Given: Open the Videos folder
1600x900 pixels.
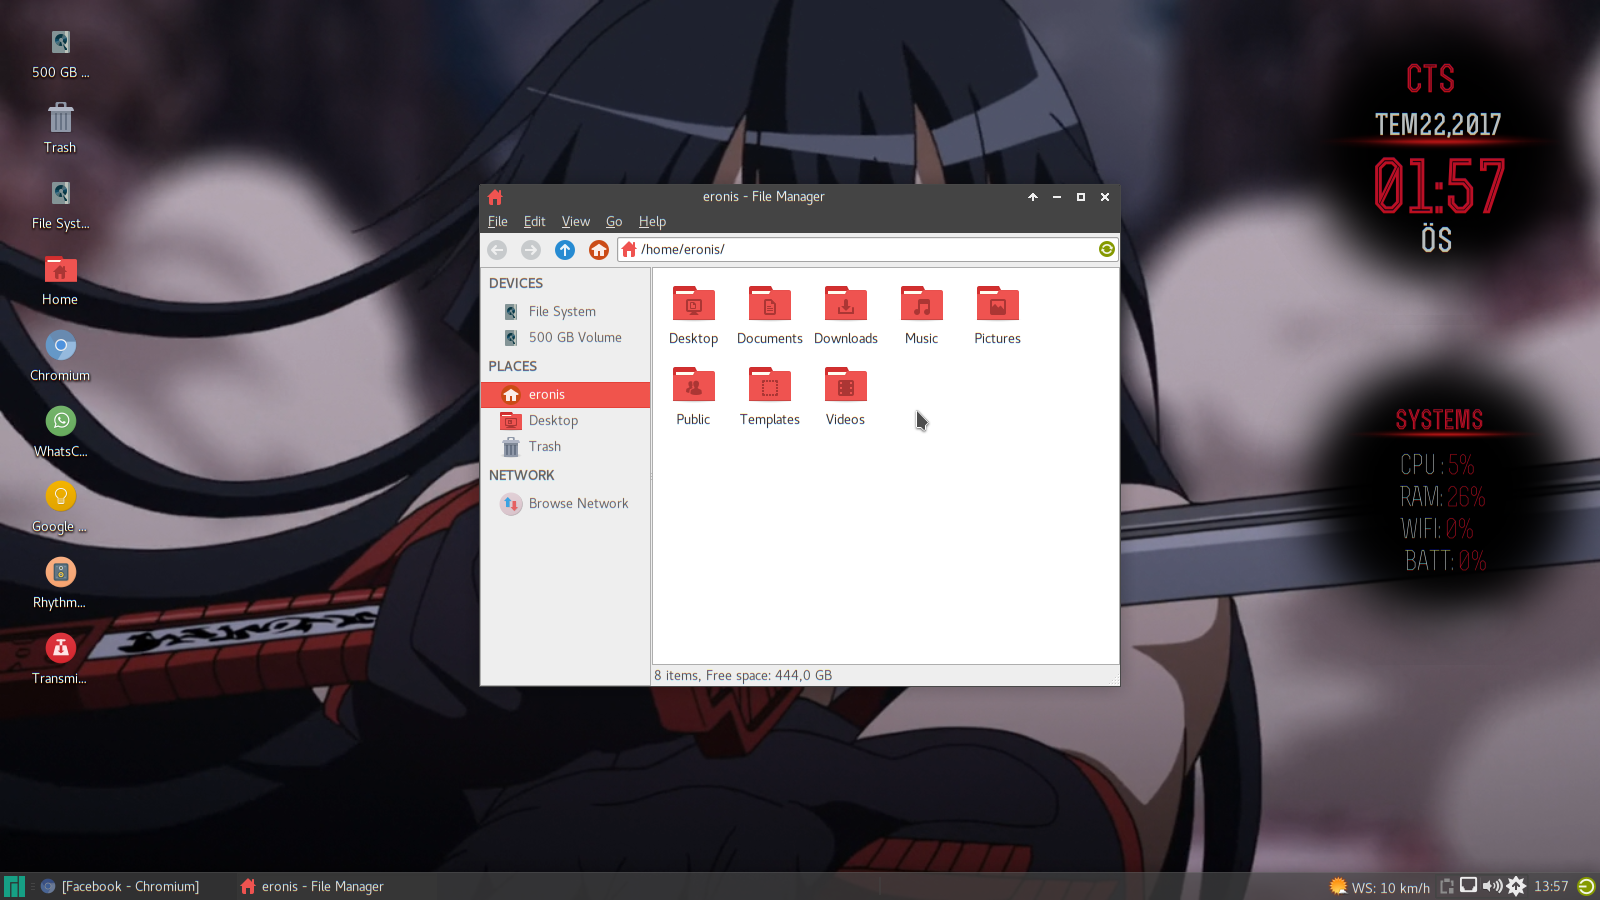Looking at the screenshot, I should pyautogui.click(x=846, y=397).
